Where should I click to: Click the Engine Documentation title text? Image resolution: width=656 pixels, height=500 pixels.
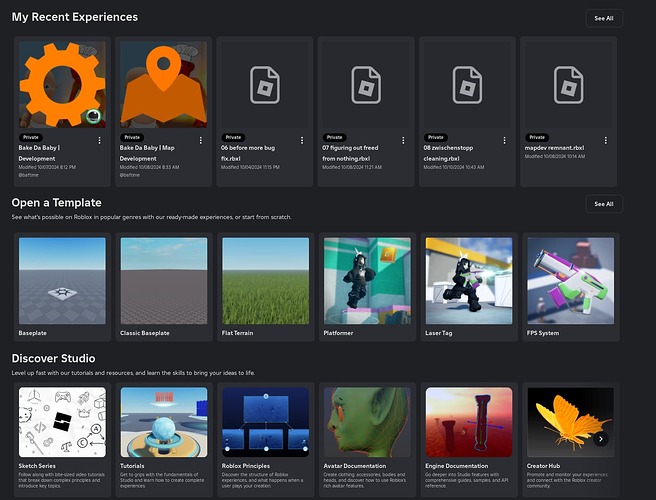click(x=457, y=466)
